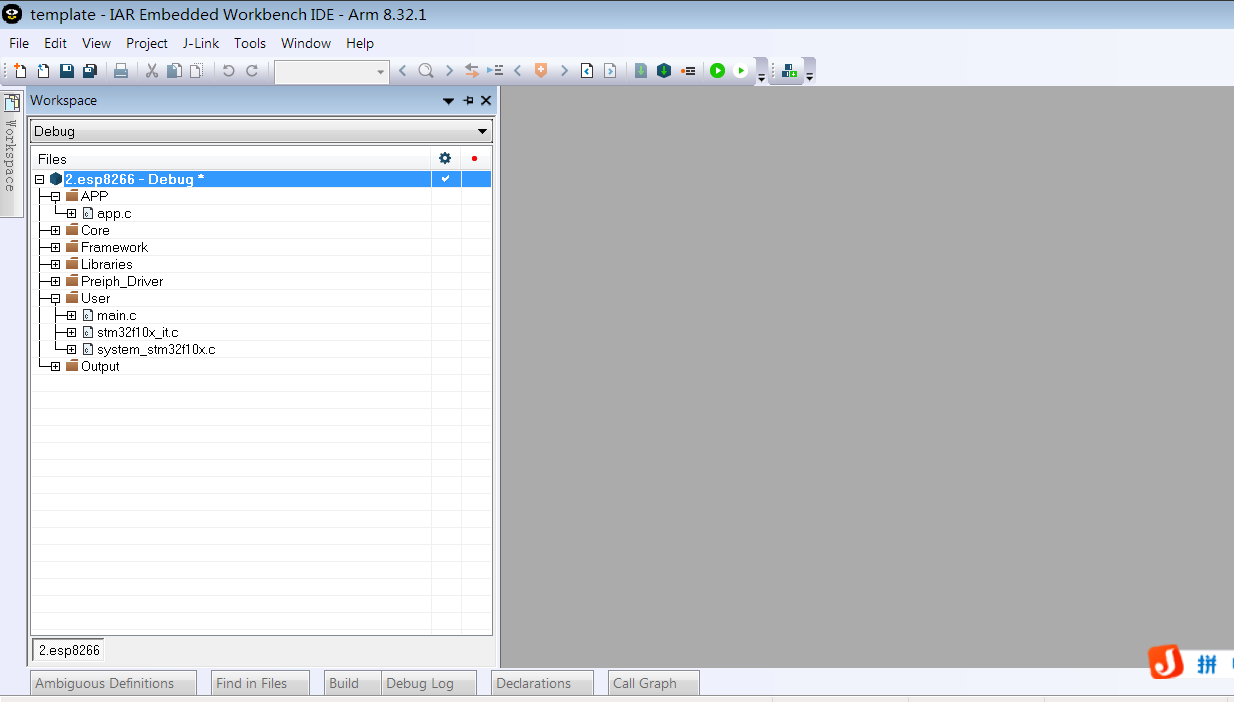The image size is (1234, 702).
Task: Click the Save All toolbar icon
Action: click(90, 71)
